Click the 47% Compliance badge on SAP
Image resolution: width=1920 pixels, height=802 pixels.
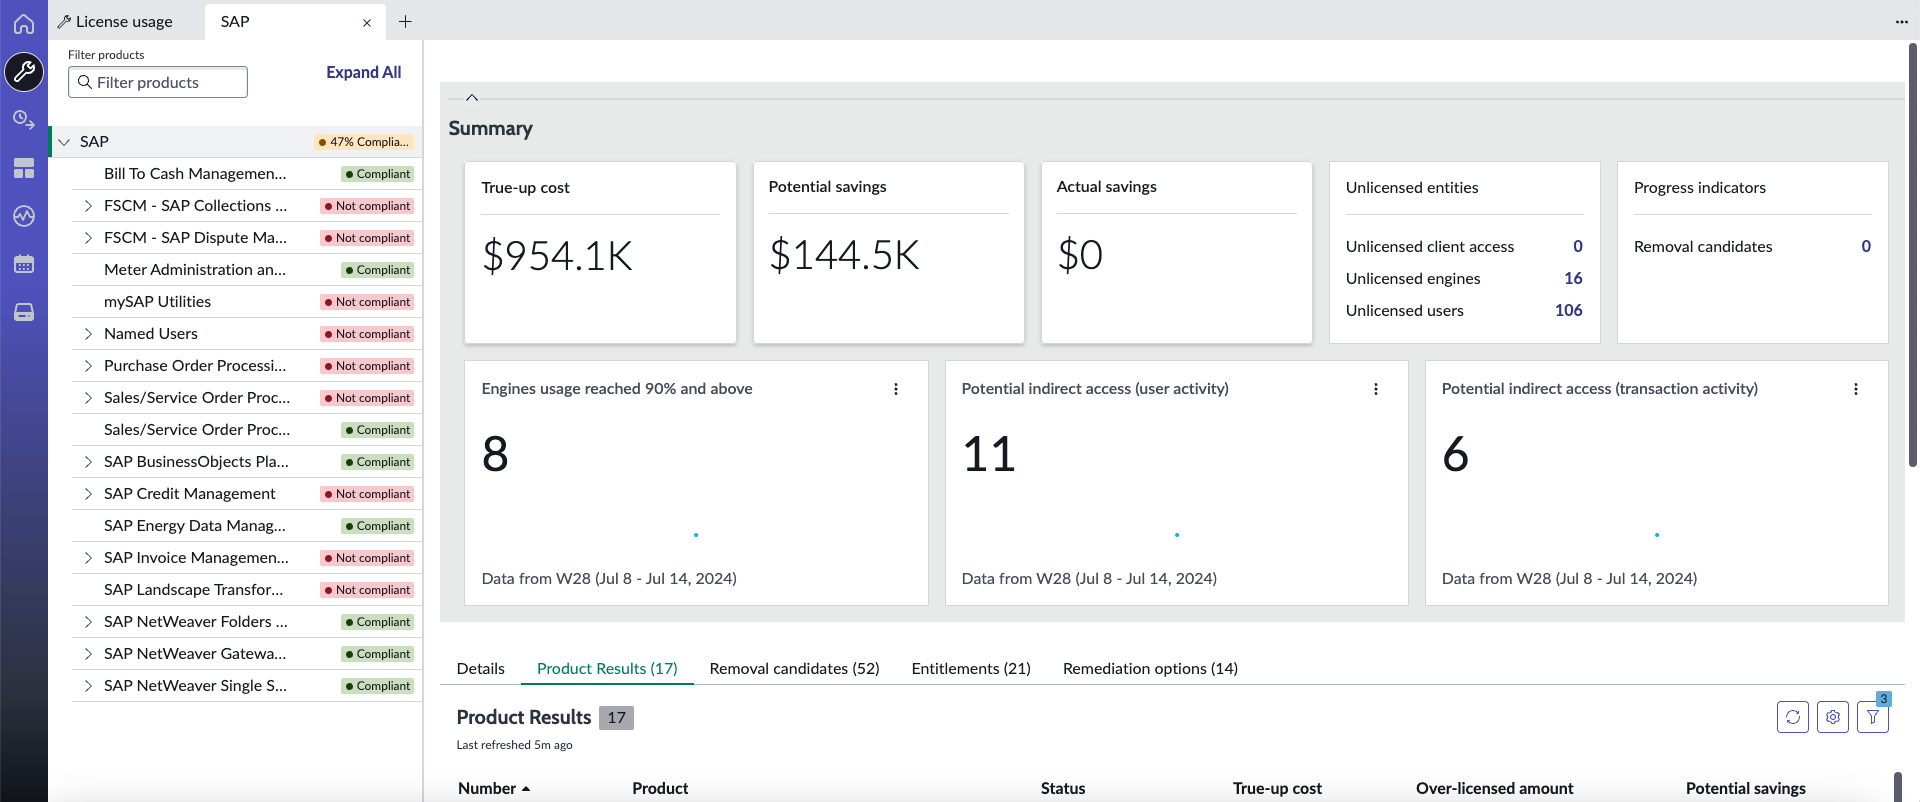(x=363, y=142)
